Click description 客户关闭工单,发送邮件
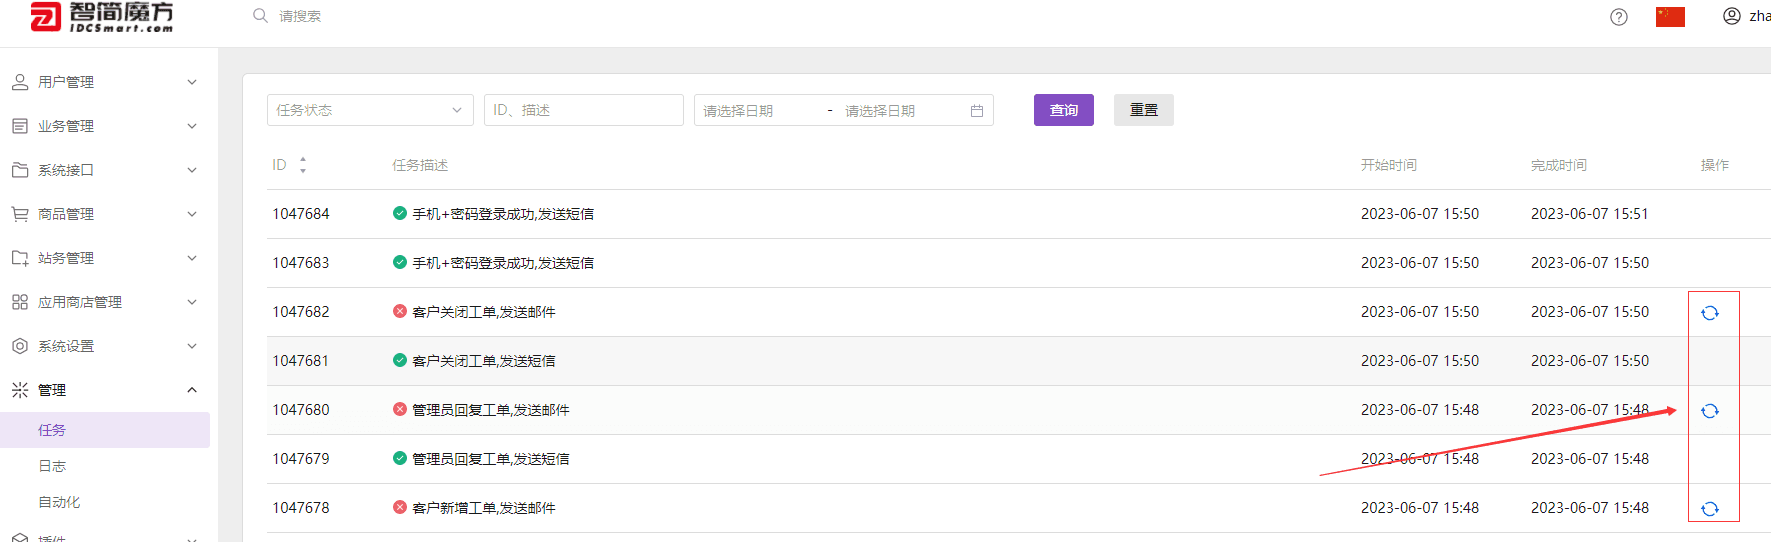The width and height of the screenshot is (1771, 542). click(x=484, y=312)
